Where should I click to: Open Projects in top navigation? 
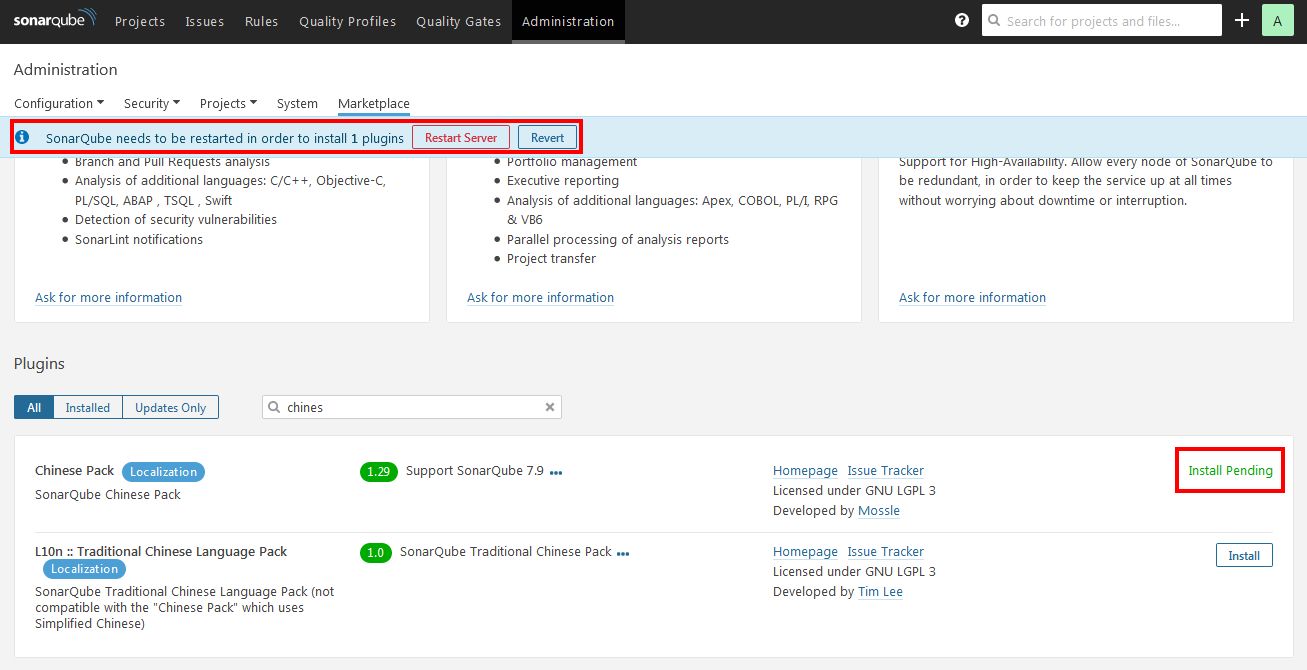[x=140, y=21]
